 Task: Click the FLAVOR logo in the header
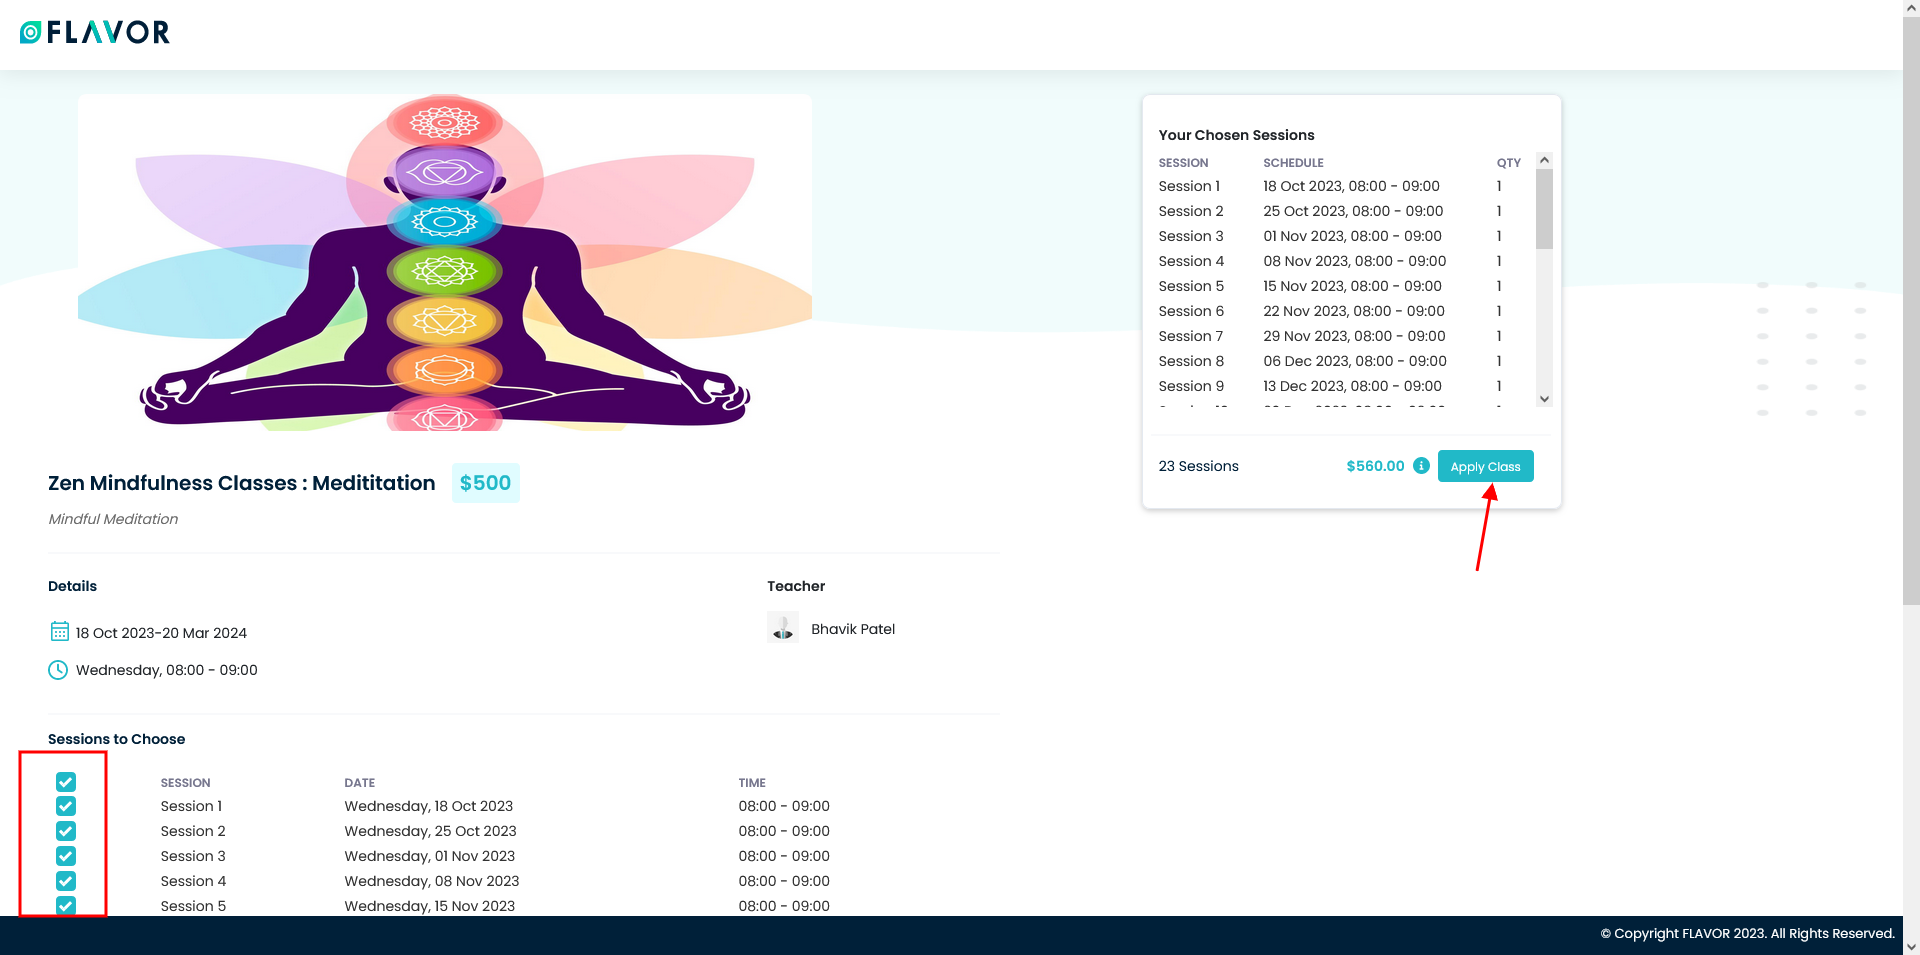pos(95,32)
